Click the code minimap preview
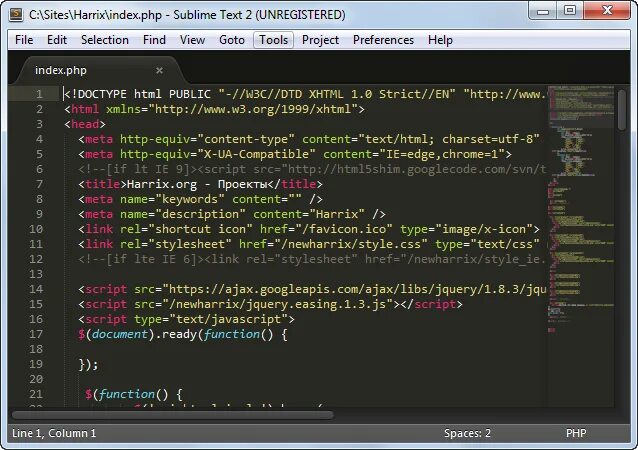Screen dimensions: 638x450 coord(581,210)
